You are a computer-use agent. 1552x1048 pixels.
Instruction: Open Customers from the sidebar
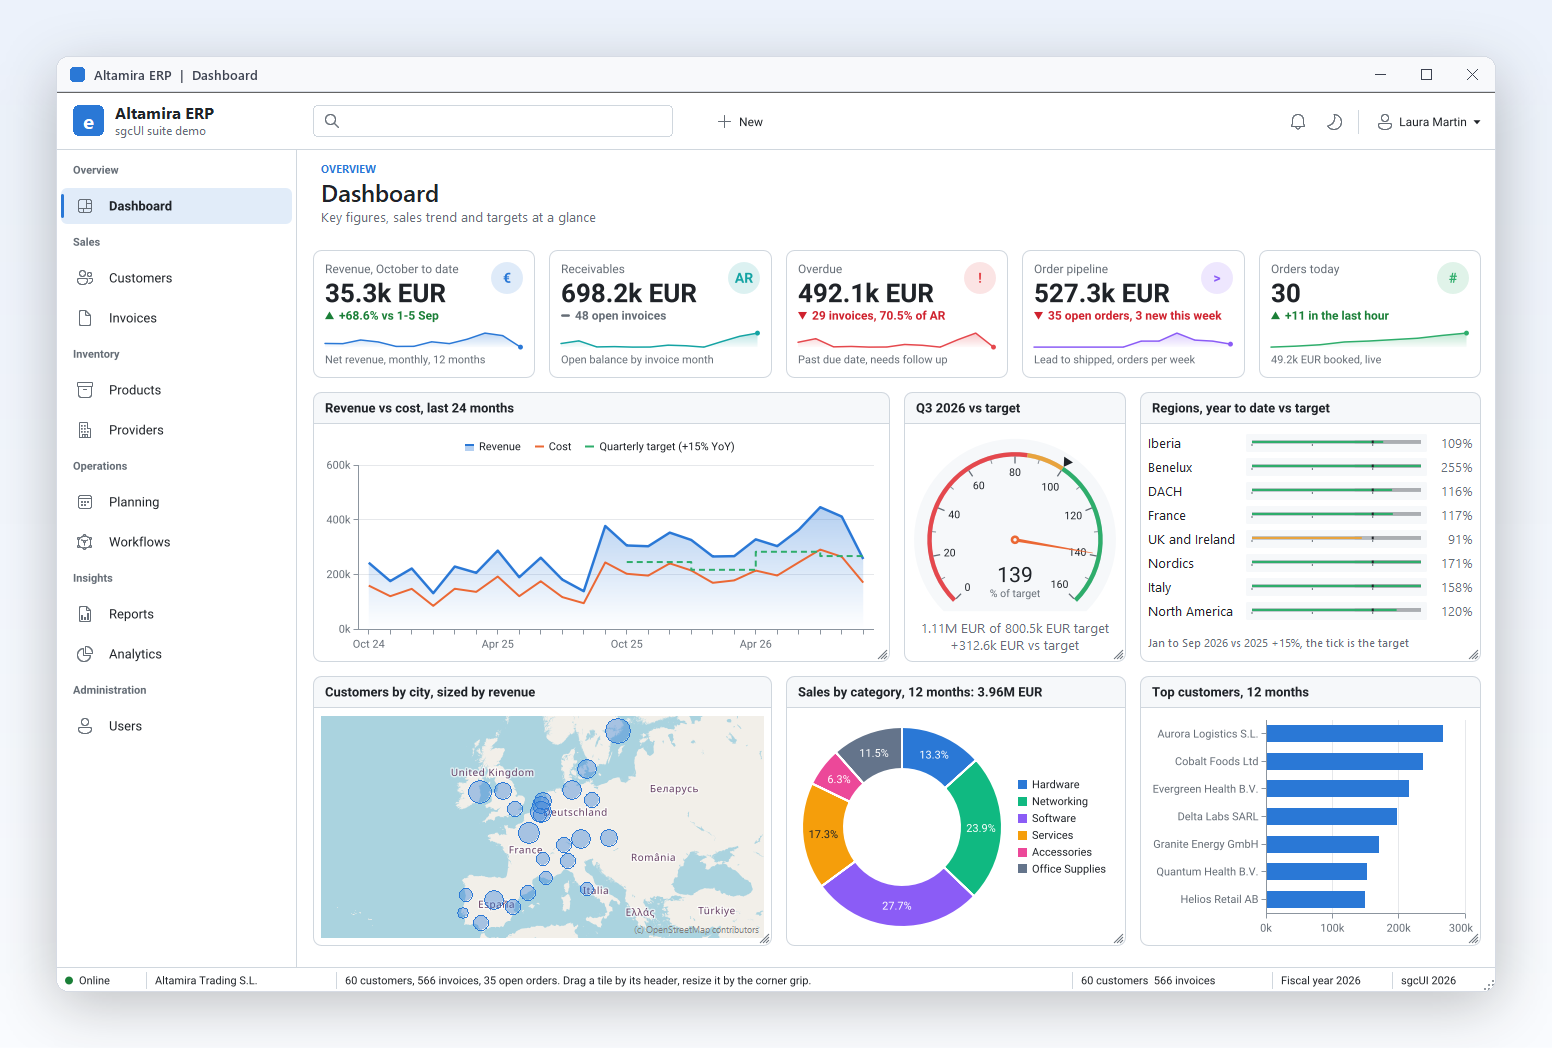176,278
